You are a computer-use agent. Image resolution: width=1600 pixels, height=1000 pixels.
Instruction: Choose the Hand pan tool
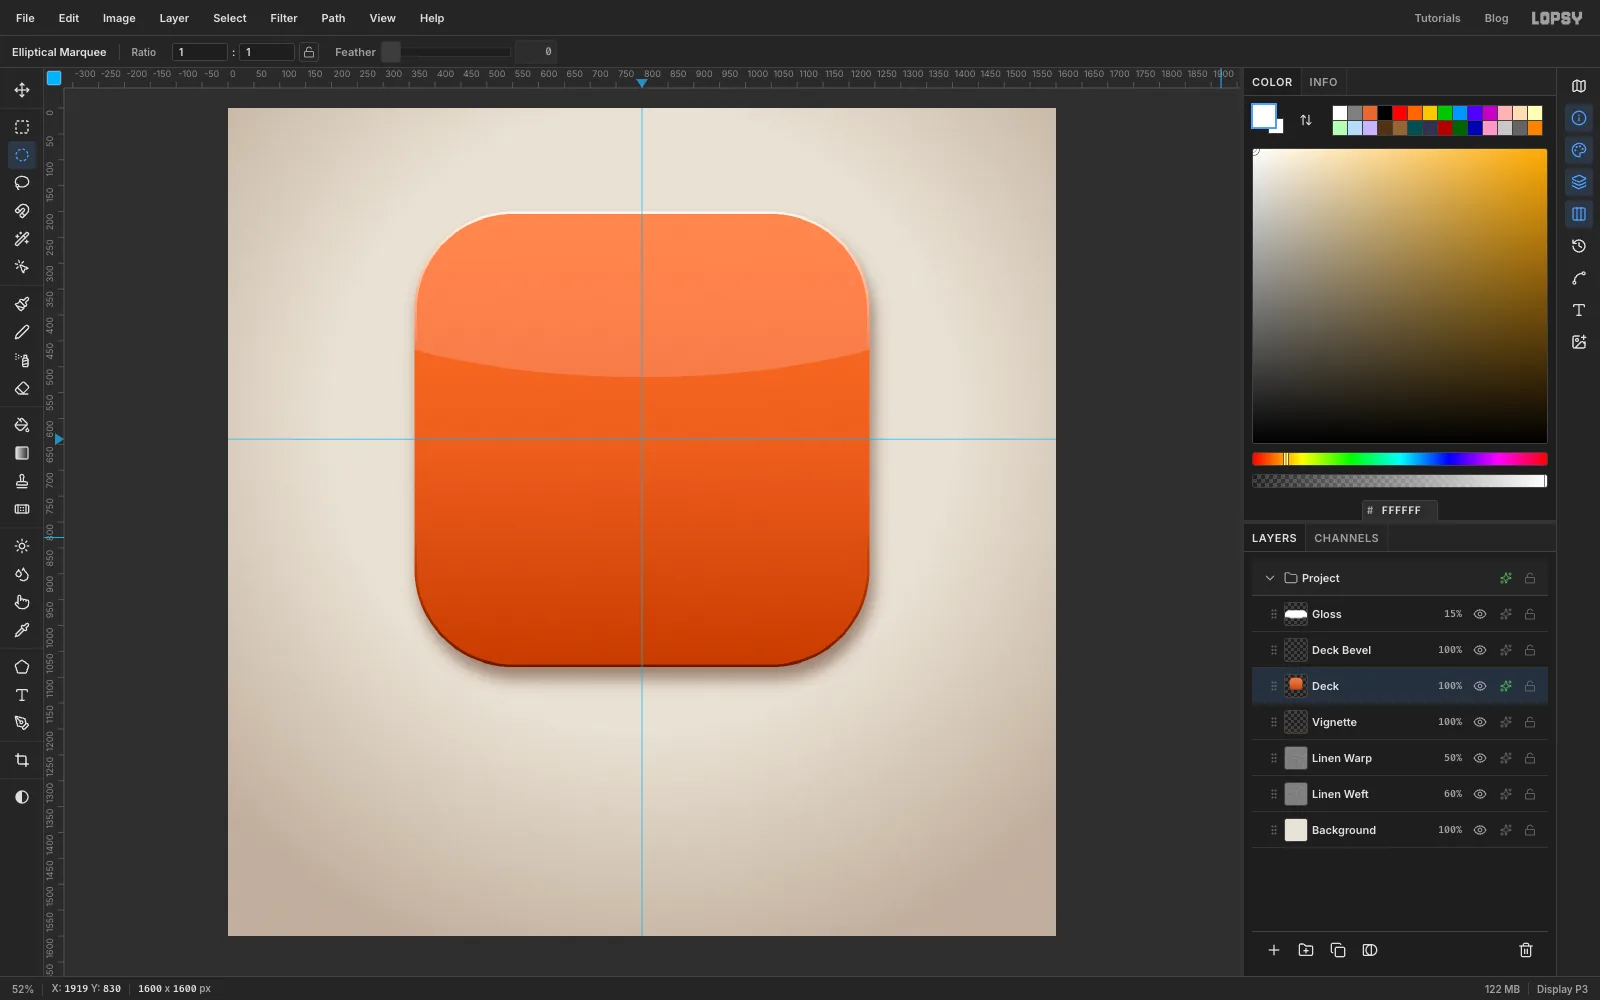click(x=22, y=602)
